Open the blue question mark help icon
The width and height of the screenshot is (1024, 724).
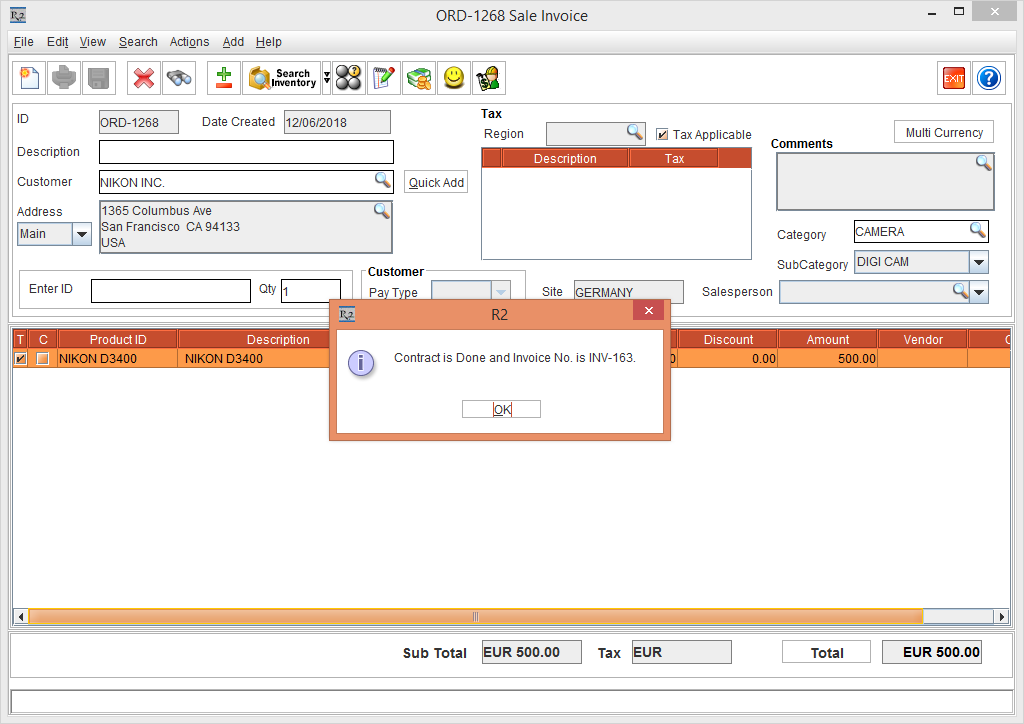tap(989, 78)
